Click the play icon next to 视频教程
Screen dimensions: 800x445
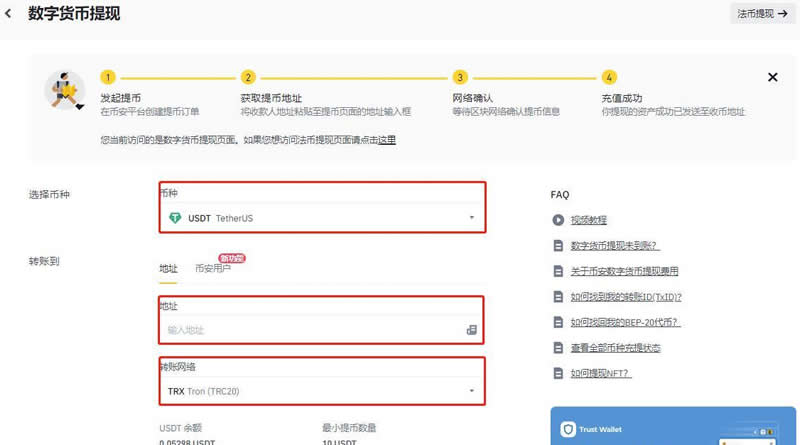pos(558,220)
